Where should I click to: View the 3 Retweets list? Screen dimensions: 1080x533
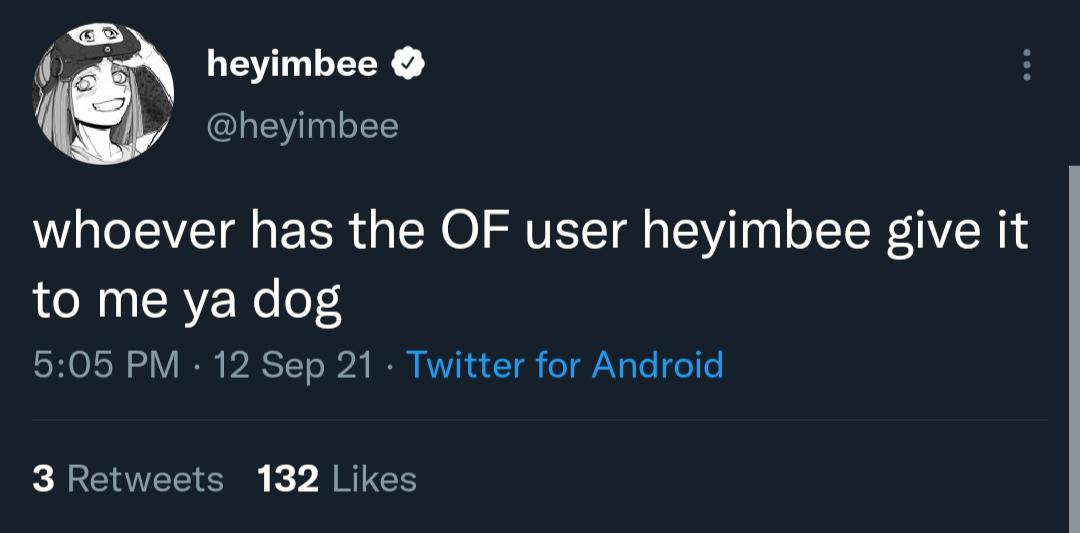pos(128,479)
